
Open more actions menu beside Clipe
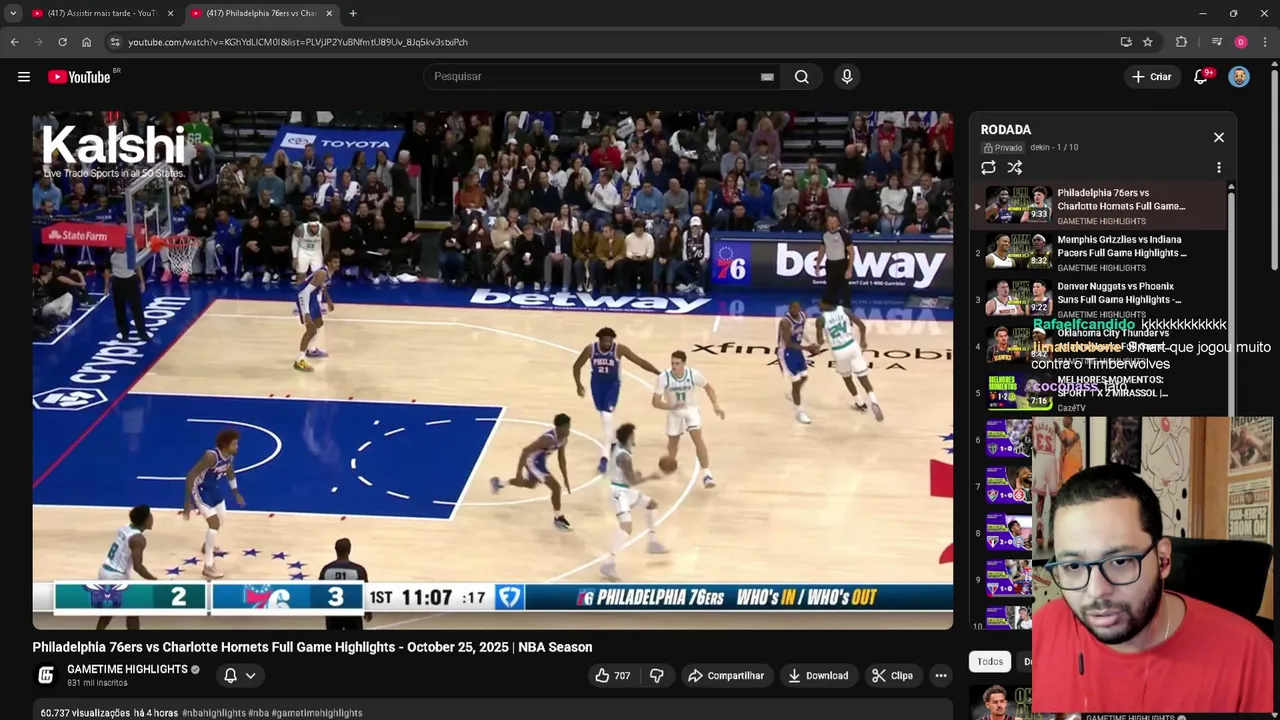point(941,676)
